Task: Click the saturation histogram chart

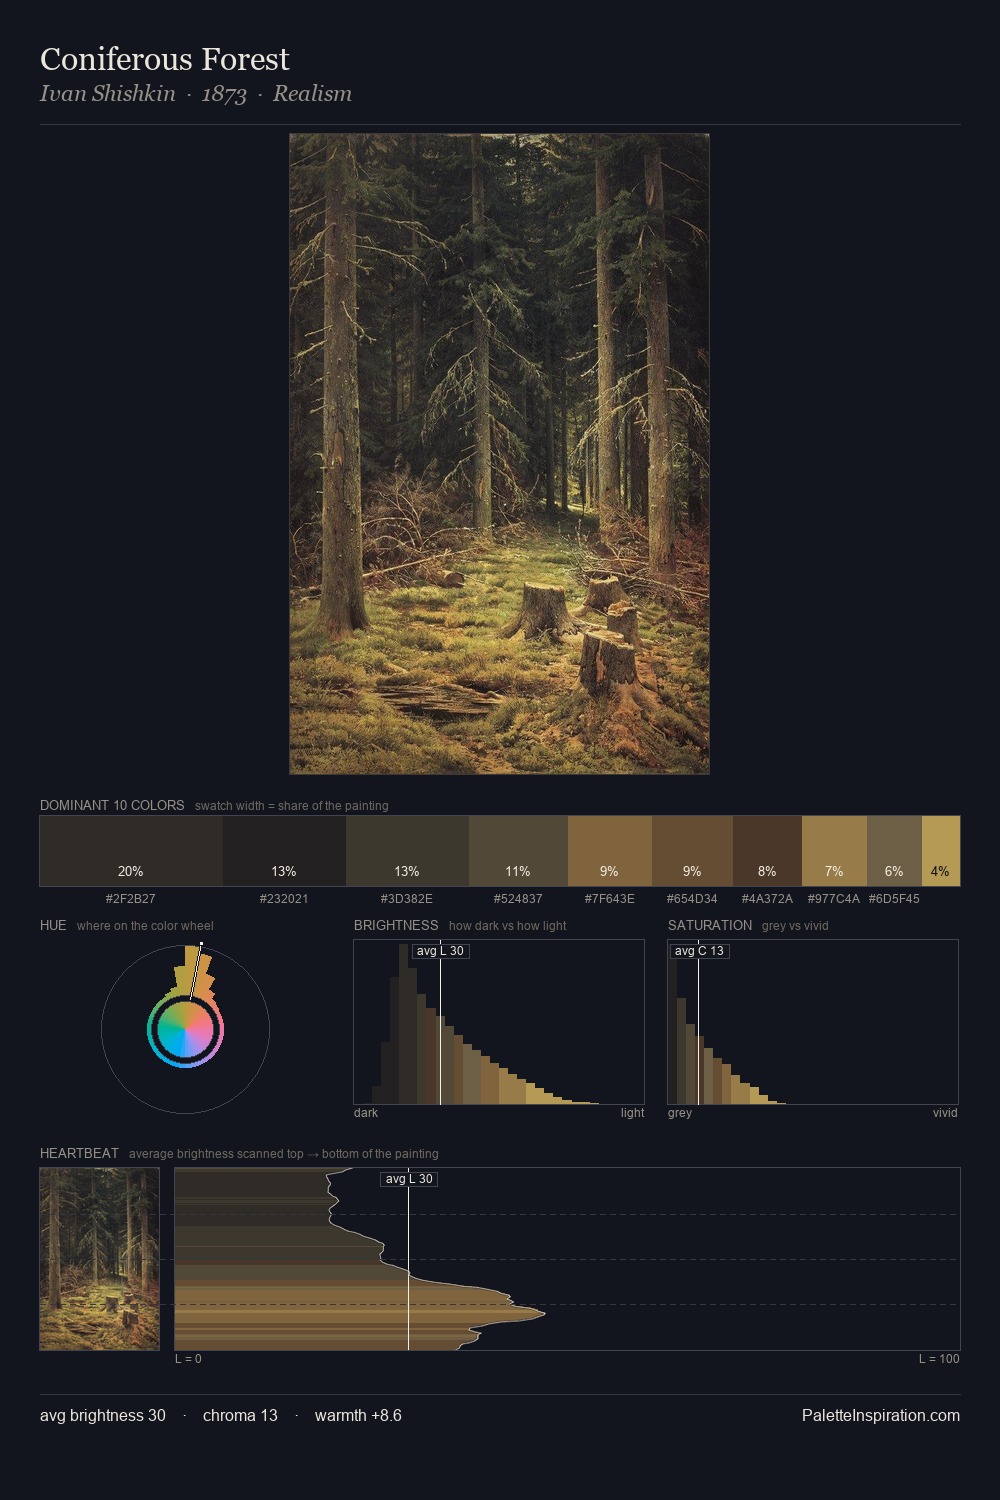Action: [x=813, y=1022]
